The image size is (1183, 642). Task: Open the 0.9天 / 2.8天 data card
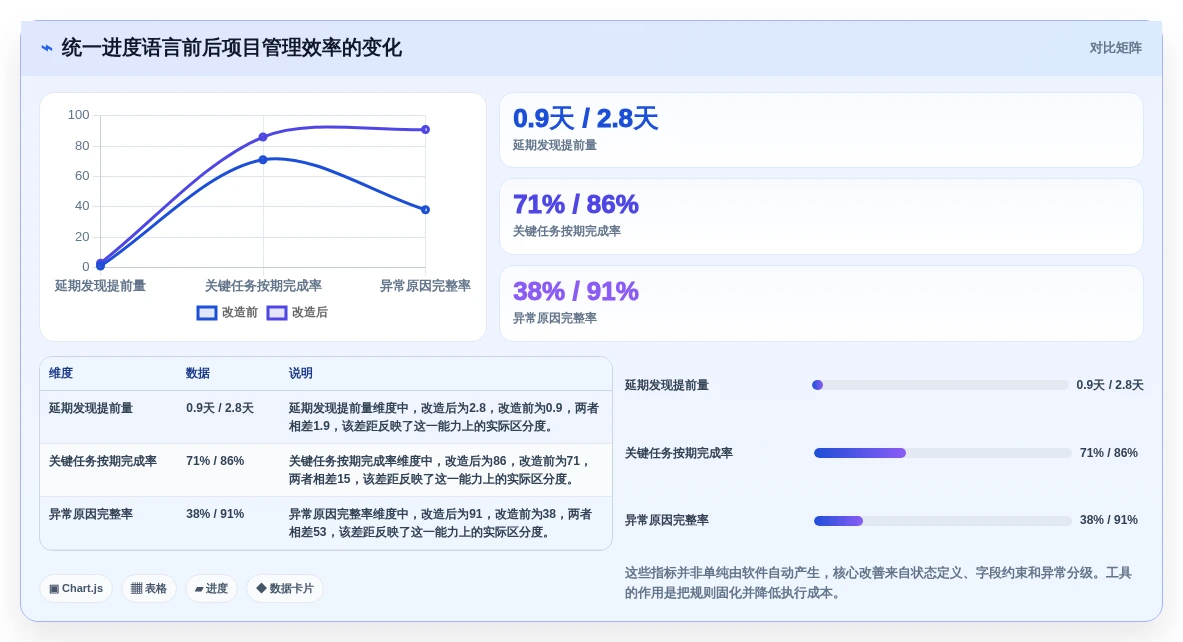(x=821, y=130)
